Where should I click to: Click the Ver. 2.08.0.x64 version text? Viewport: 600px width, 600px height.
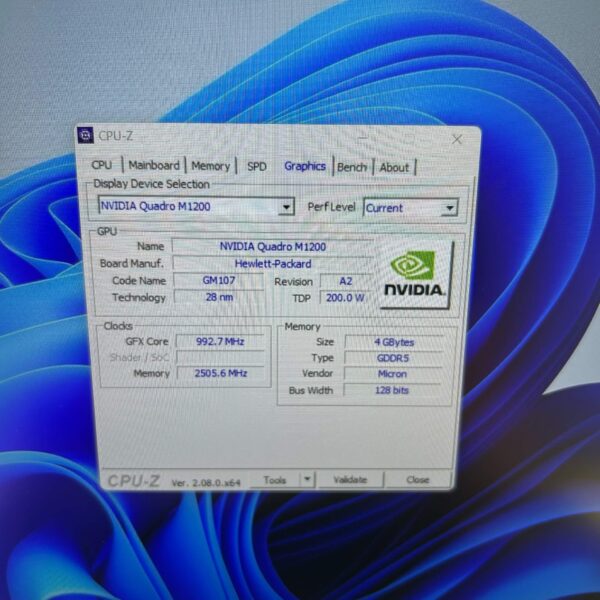click(206, 483)
